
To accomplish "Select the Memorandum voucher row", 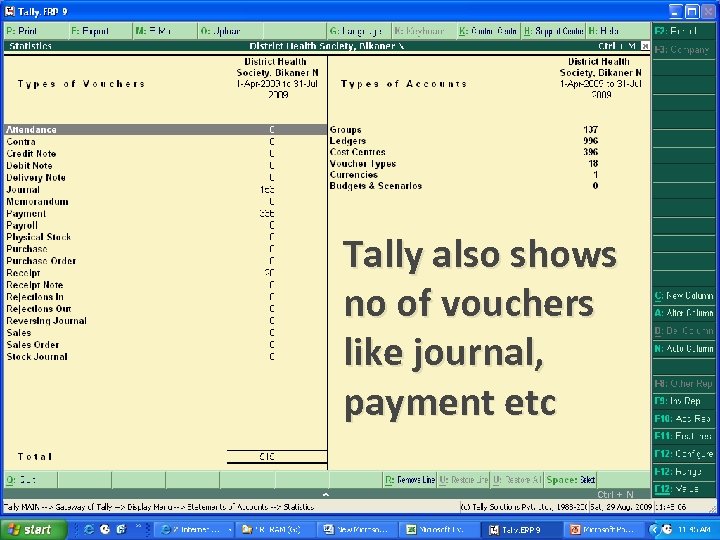I will 165,202.
